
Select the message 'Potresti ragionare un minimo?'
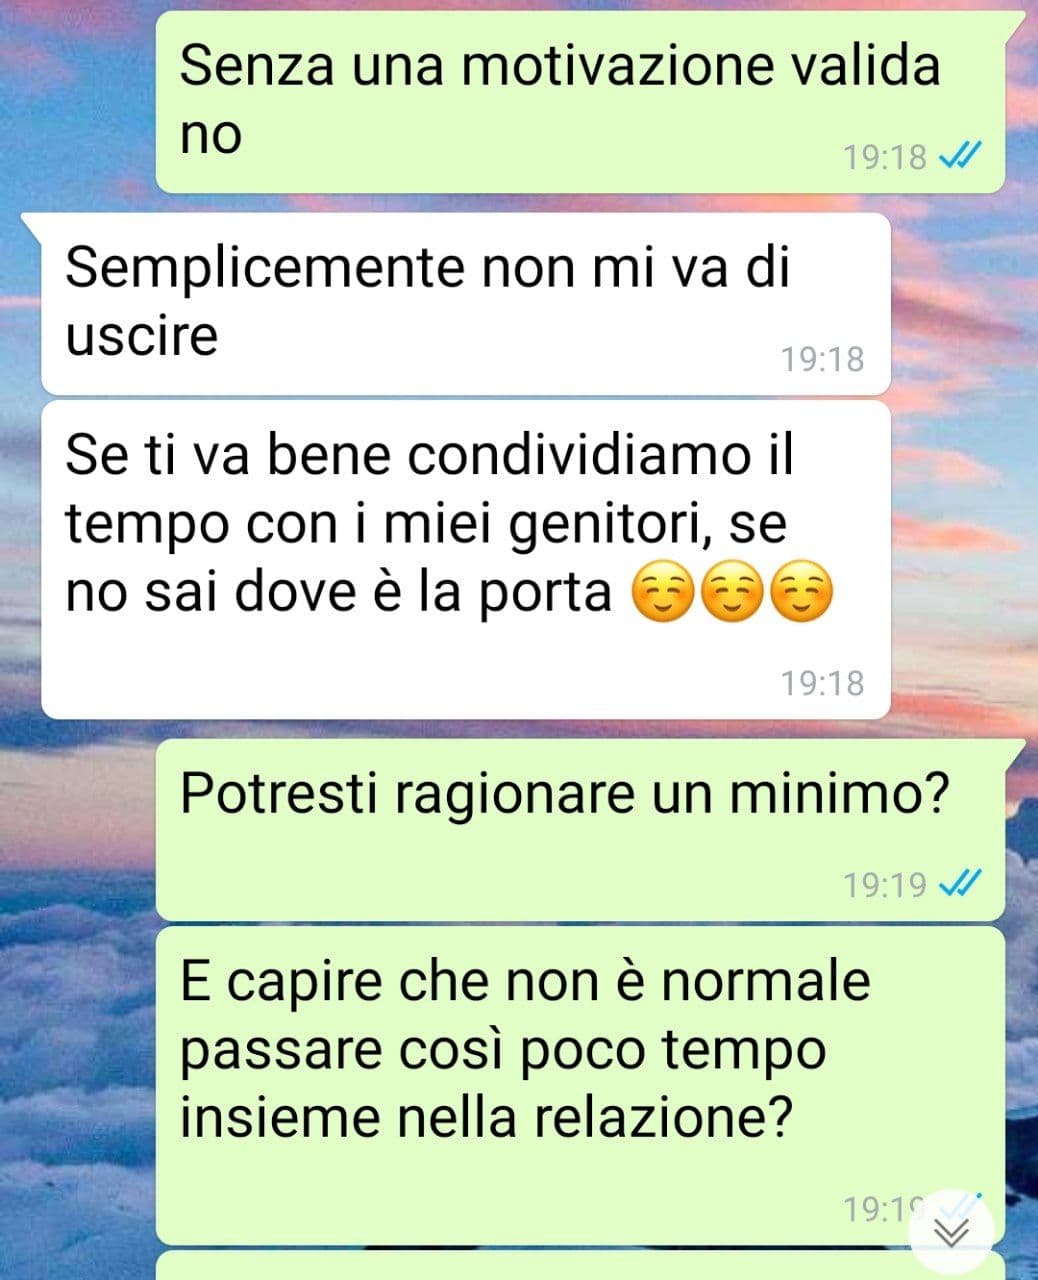pyautogui.click(x=580, y=830)
